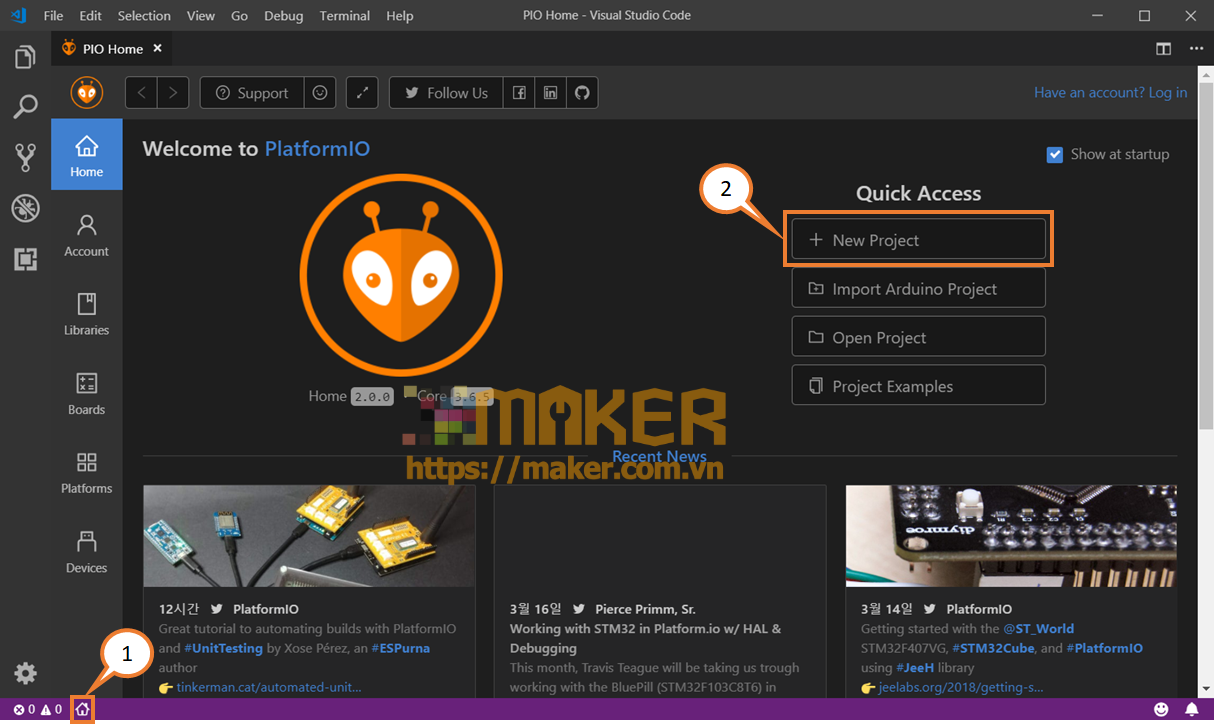1214x724 pixels.
Task: Click the Open Project button
Action: pos(918,337)
